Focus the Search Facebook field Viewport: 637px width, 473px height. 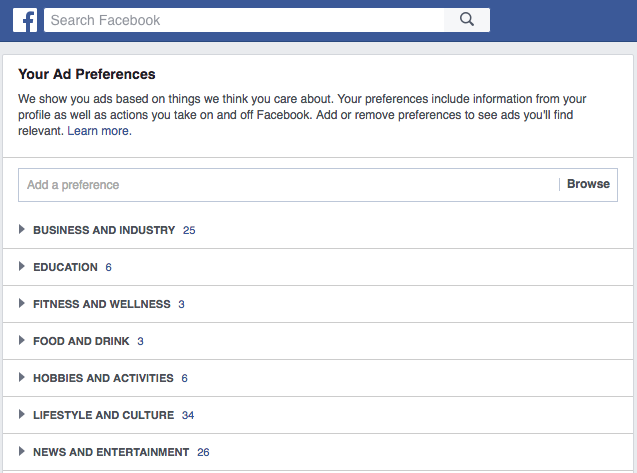pyautogui.click(x=244, y=20)
